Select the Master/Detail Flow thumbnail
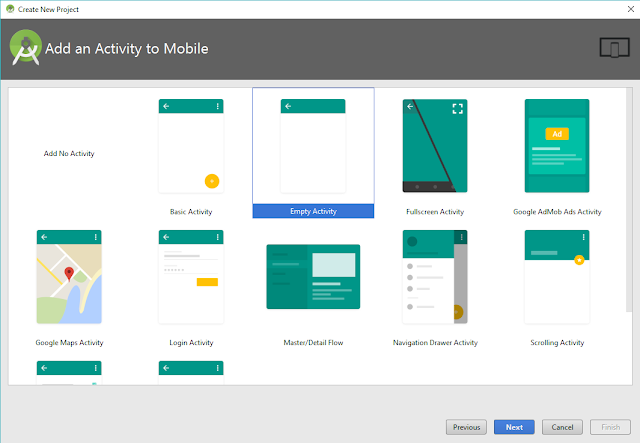This screenshot has height=443, width=640. point(313,276)
